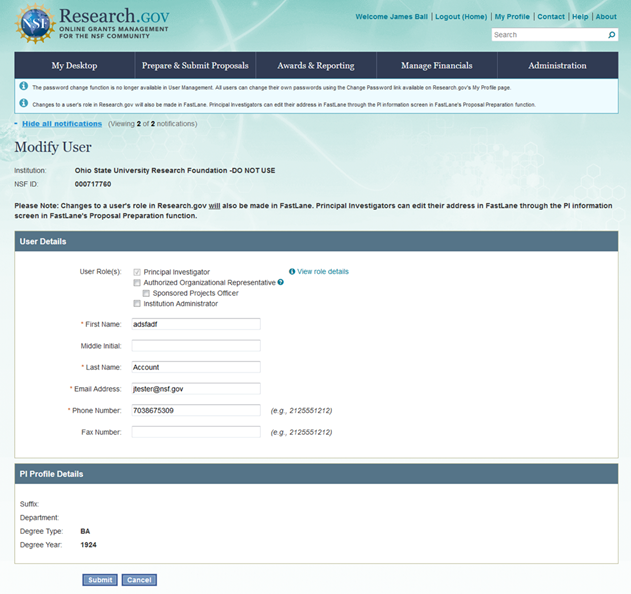Viewport: 631px width, 594px height.
Task: Open the Administration menu
Action: [x=558, y=65]
